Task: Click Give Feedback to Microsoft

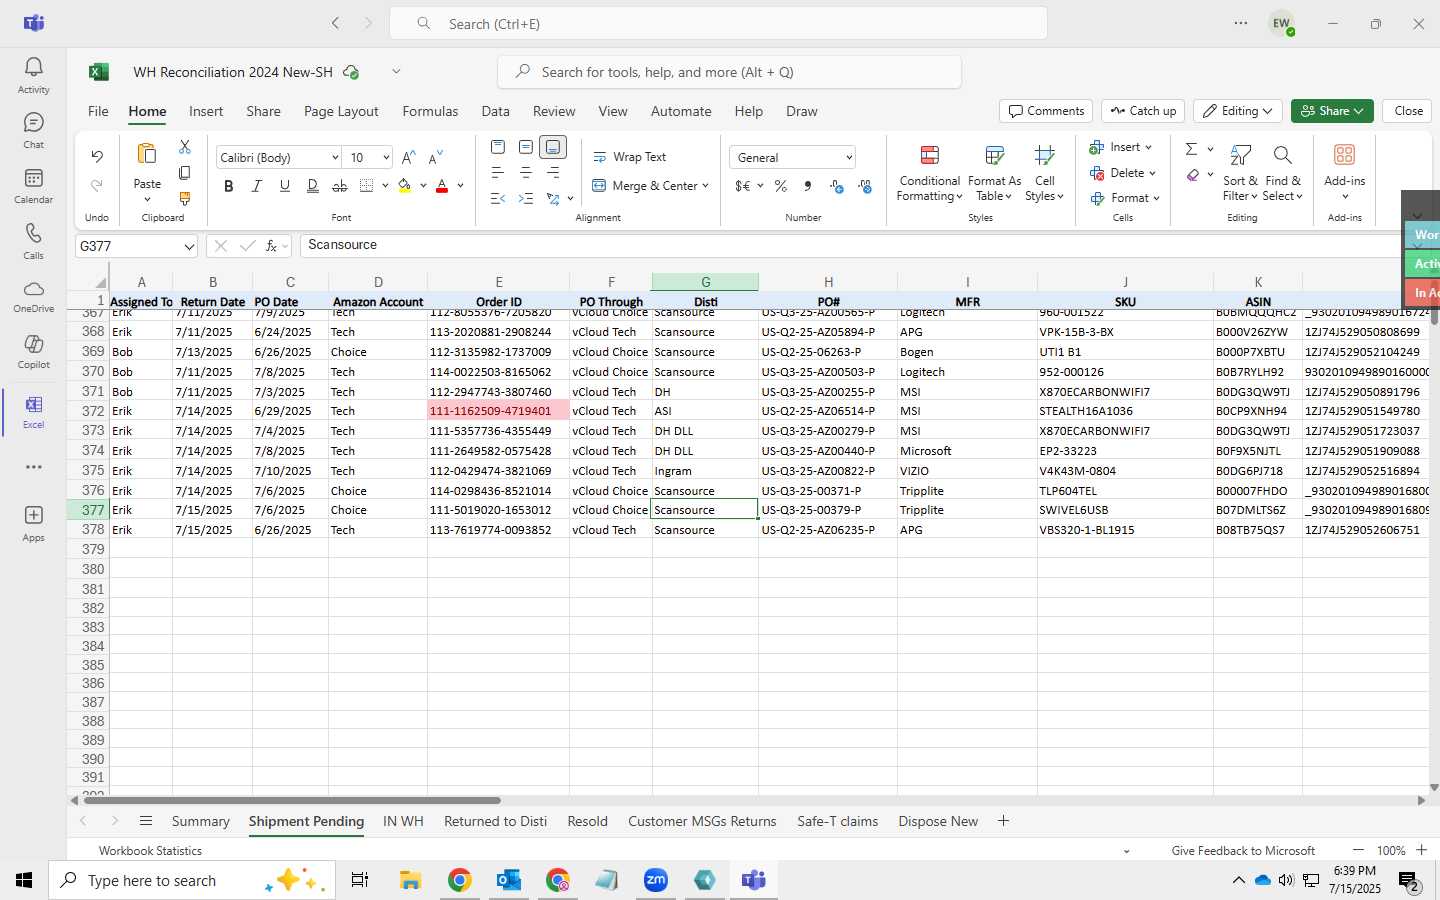Action: pyautogui.click(x=1243, y=851)
